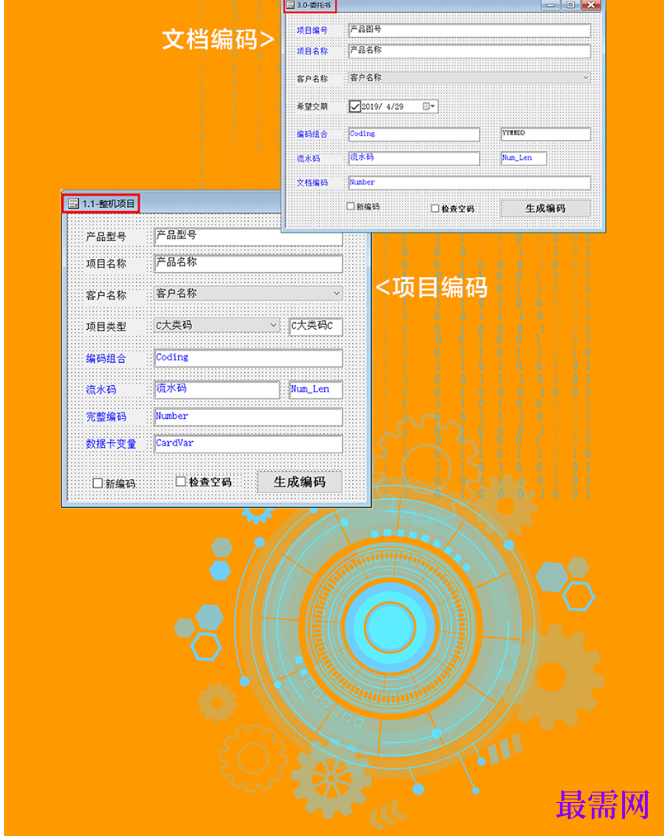Click the 产品型号 input field

[248, 236]
